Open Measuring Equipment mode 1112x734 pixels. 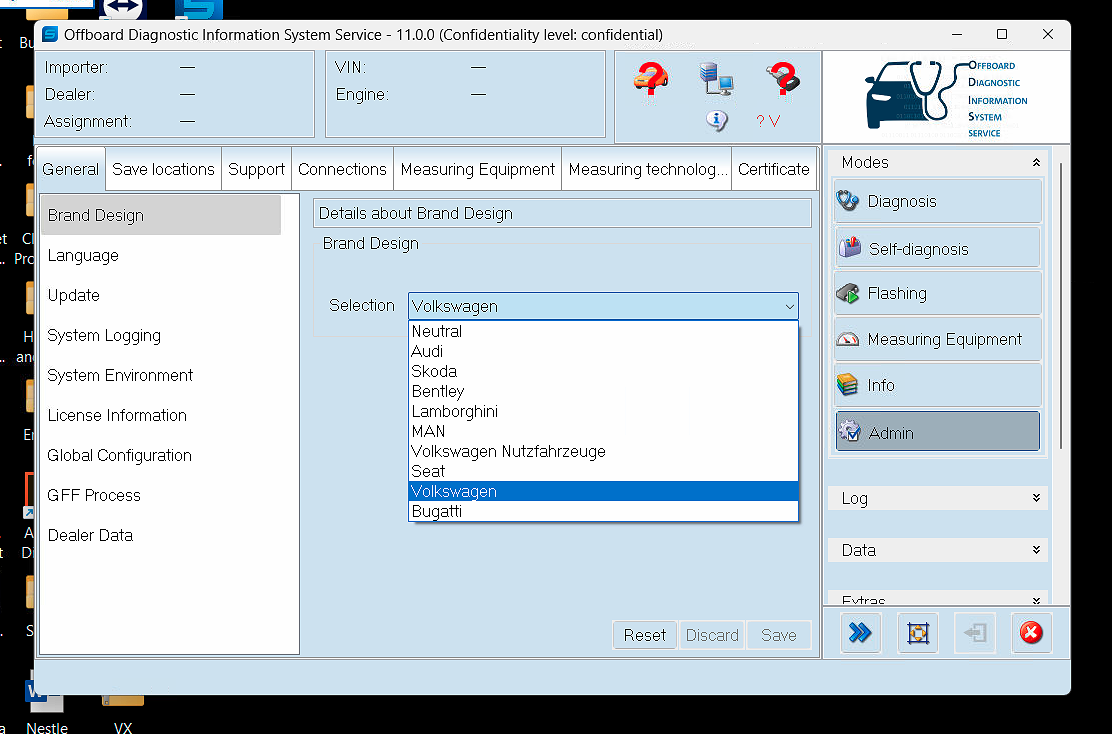(936, 339)
